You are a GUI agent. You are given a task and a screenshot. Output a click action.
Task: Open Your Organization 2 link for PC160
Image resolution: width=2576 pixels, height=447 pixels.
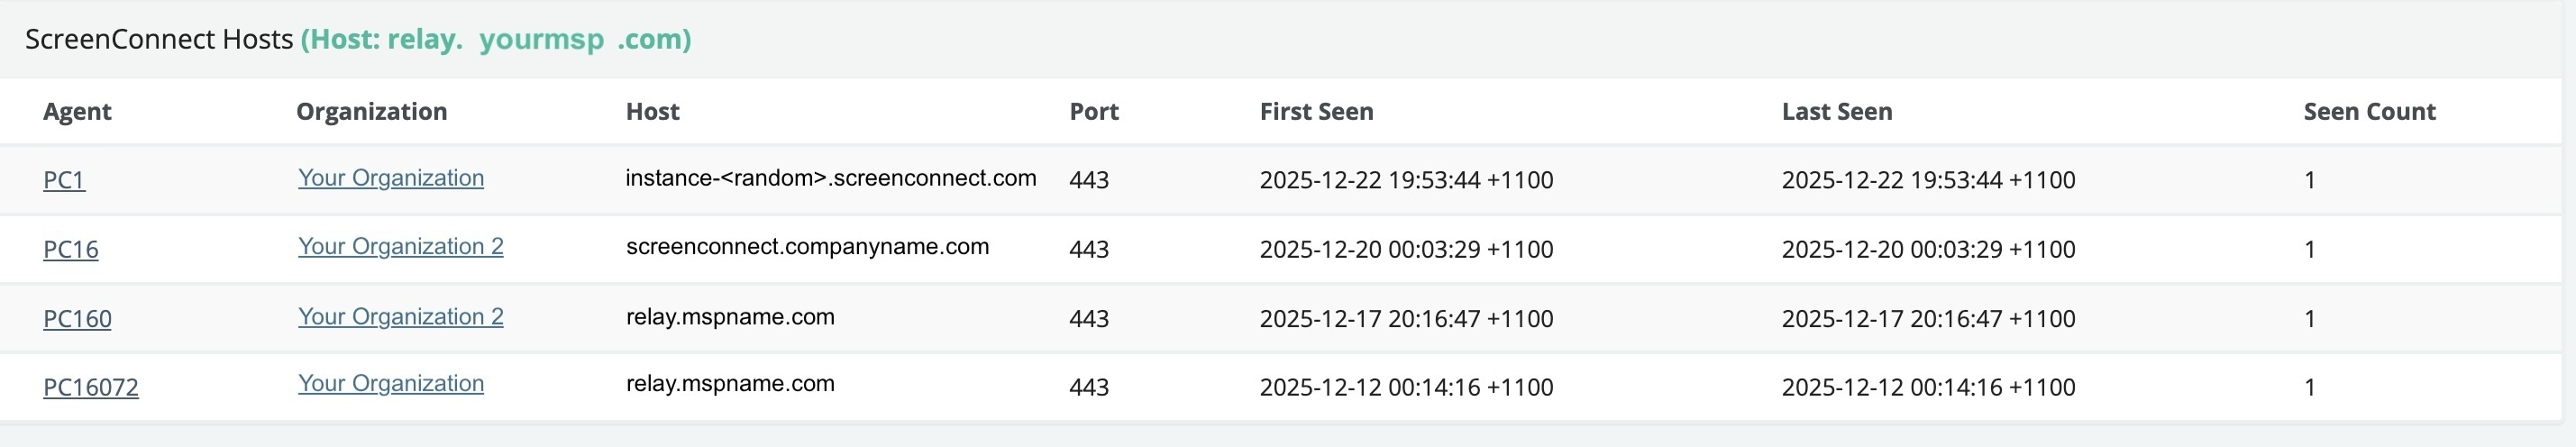tap(401, 317)
